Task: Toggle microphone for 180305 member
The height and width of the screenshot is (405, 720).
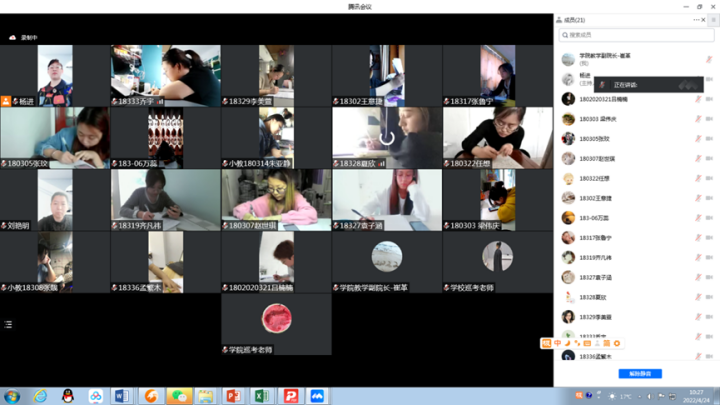Action: point(698,139)
